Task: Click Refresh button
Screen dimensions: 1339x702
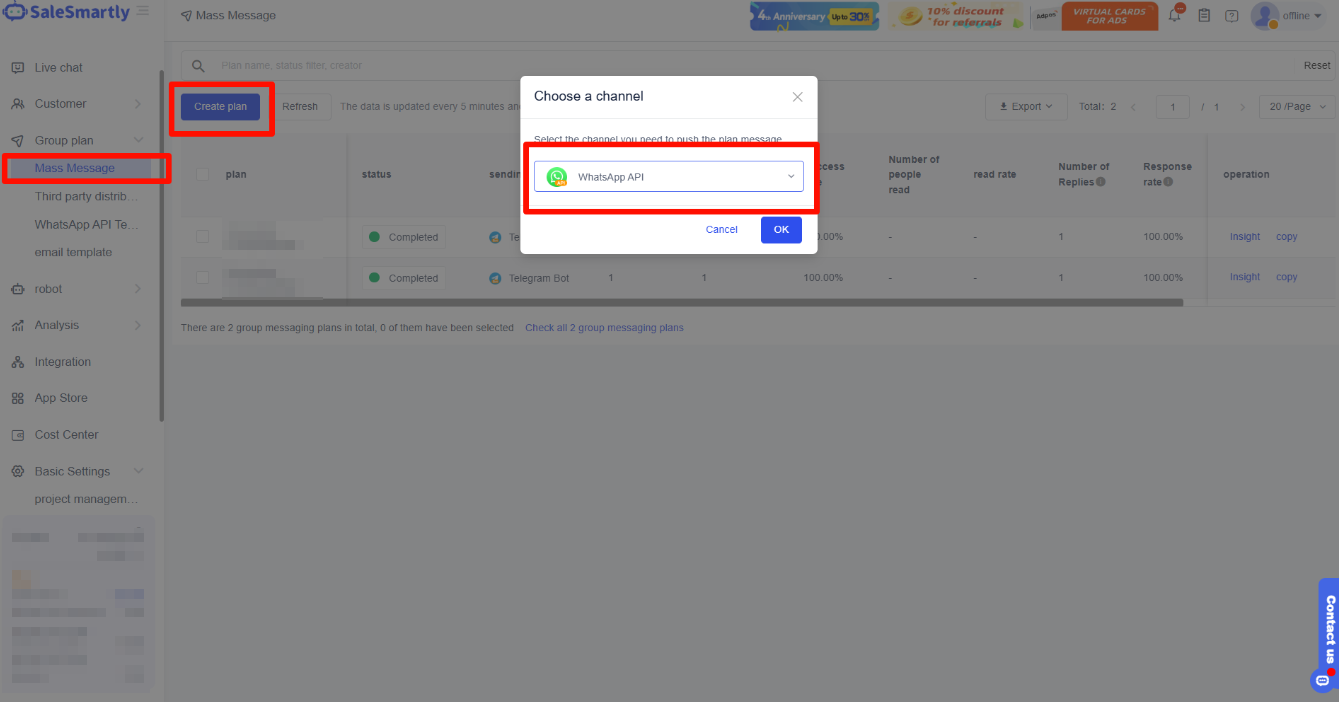Action: click(300, 107)
